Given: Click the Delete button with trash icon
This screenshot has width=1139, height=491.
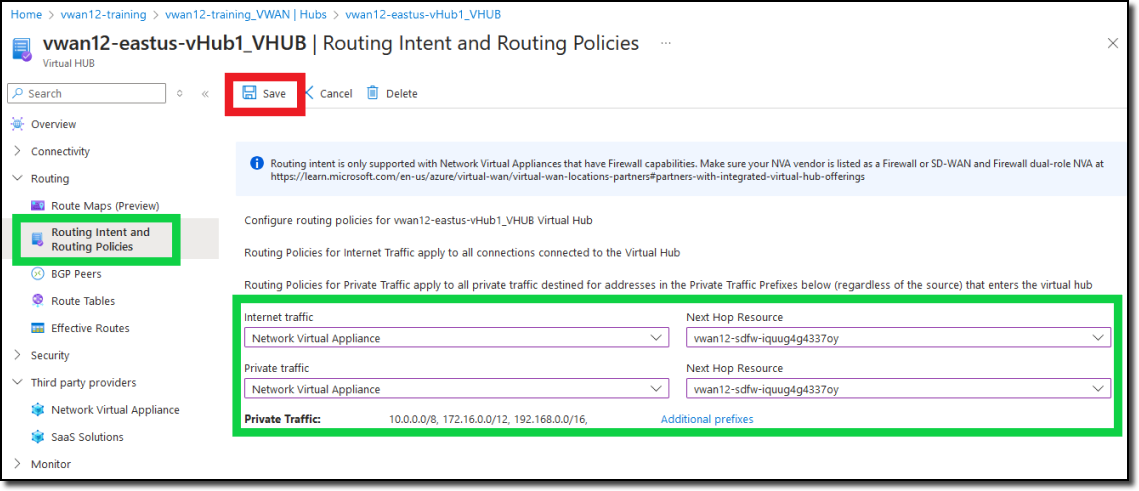Looking at the screenshot, I should click(392, 93).
